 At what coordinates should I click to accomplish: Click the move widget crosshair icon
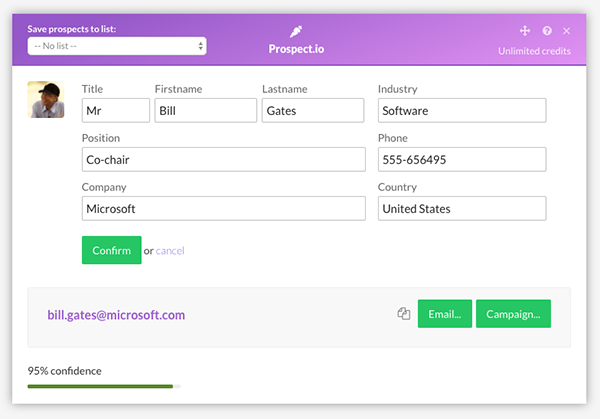tap(525, 31)
